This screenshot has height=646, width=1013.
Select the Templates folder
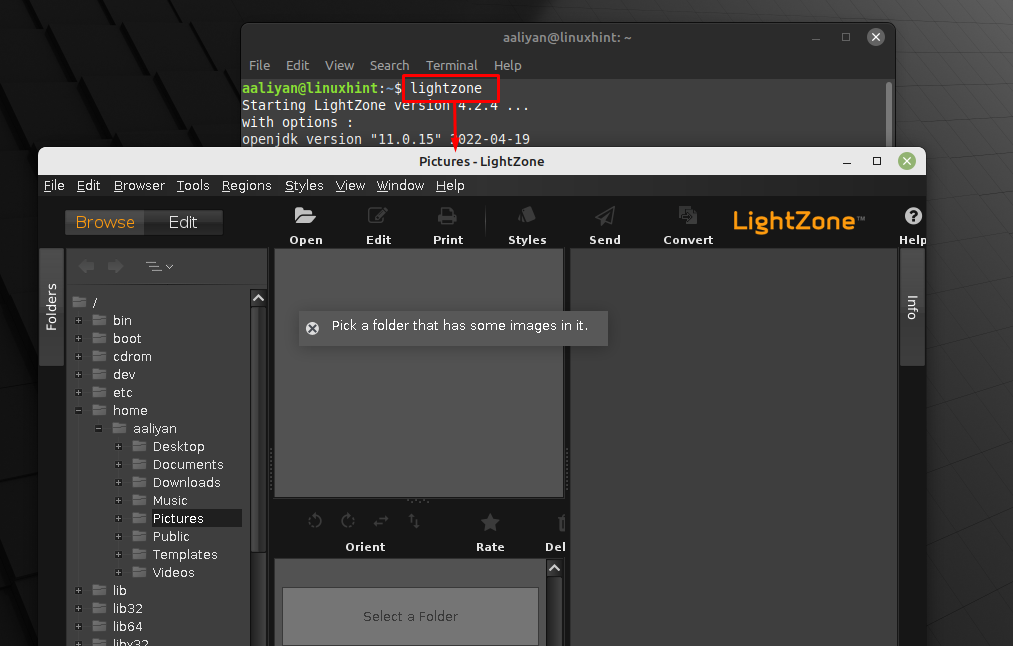[185, 555]
